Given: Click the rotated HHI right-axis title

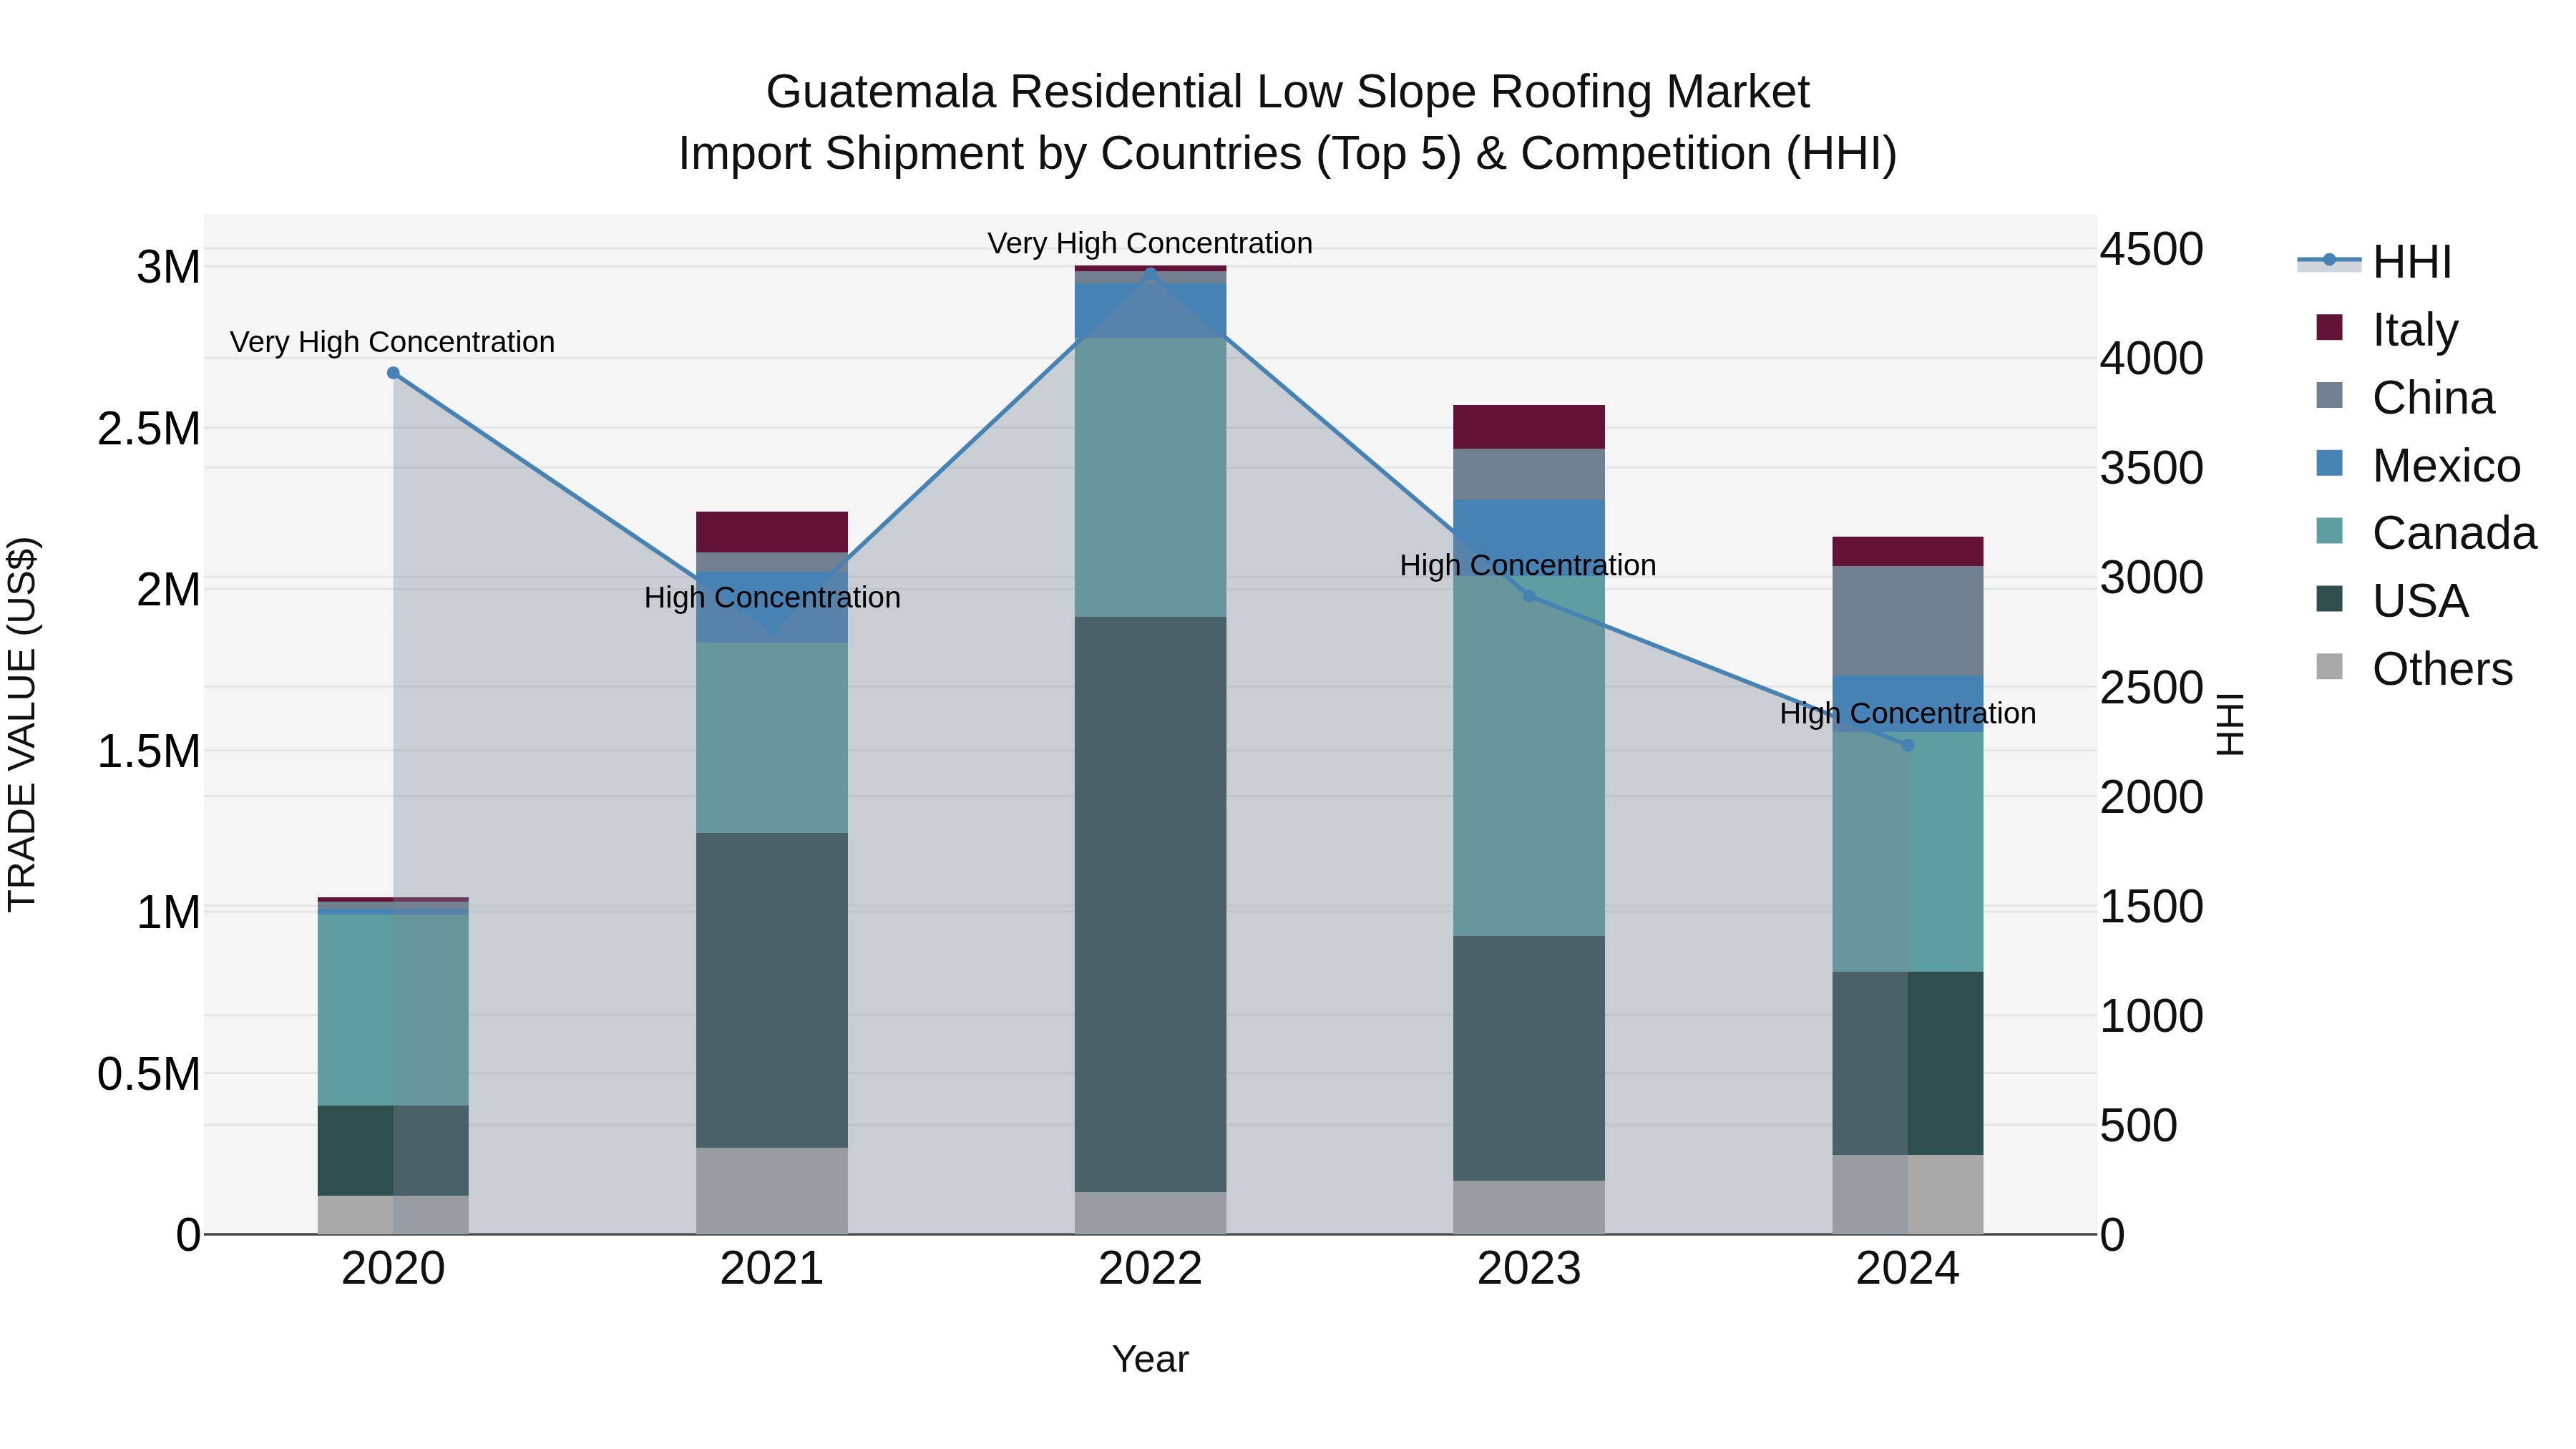Looking at the screenshot, I should (2230, 724).
